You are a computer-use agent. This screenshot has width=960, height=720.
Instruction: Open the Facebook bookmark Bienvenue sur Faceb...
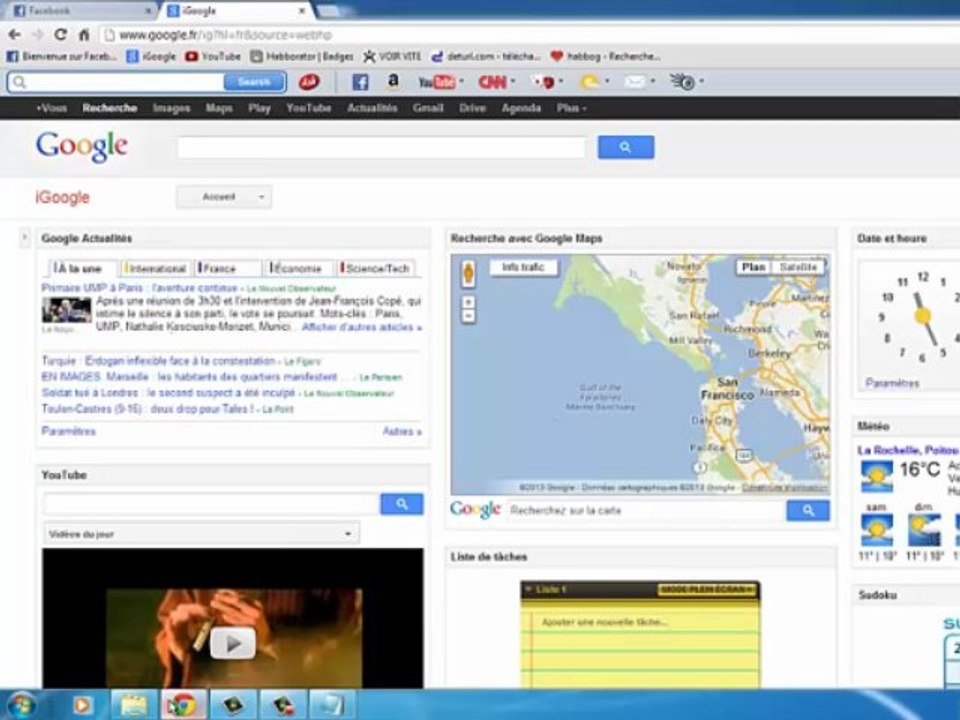(61, 56)
